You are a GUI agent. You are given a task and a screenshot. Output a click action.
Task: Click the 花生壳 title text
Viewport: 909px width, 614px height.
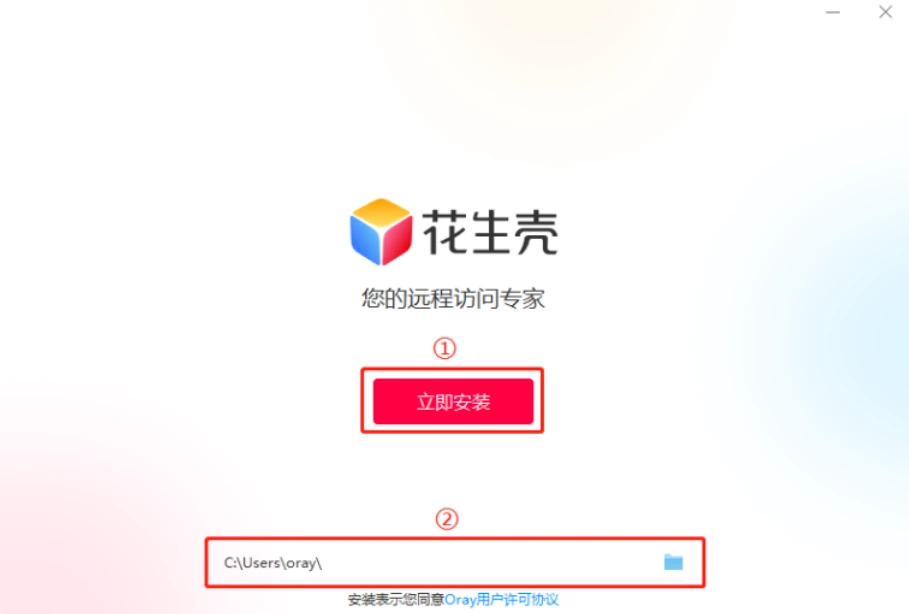(490, 232)
